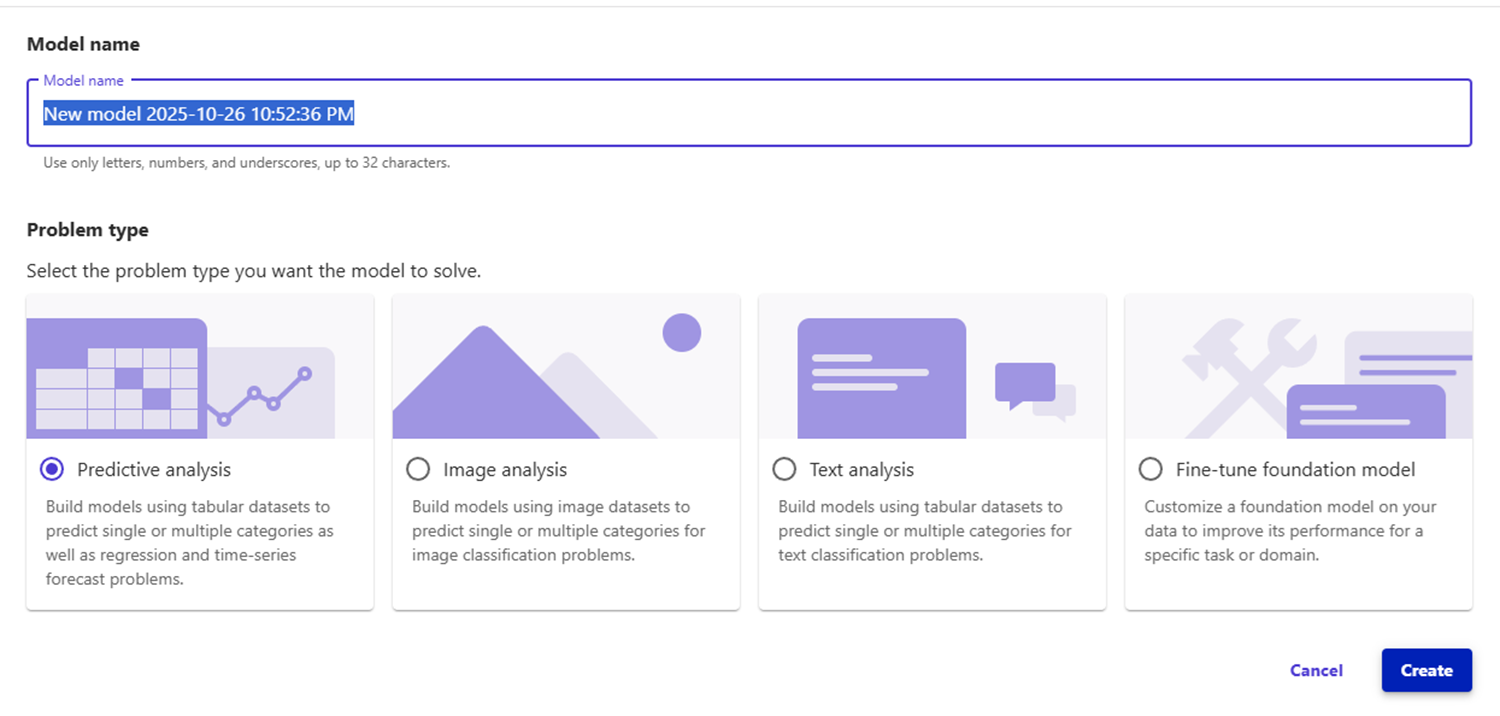Select the Predictive analysis radio button
This screenshot has width=1500, height=716.
52,469
